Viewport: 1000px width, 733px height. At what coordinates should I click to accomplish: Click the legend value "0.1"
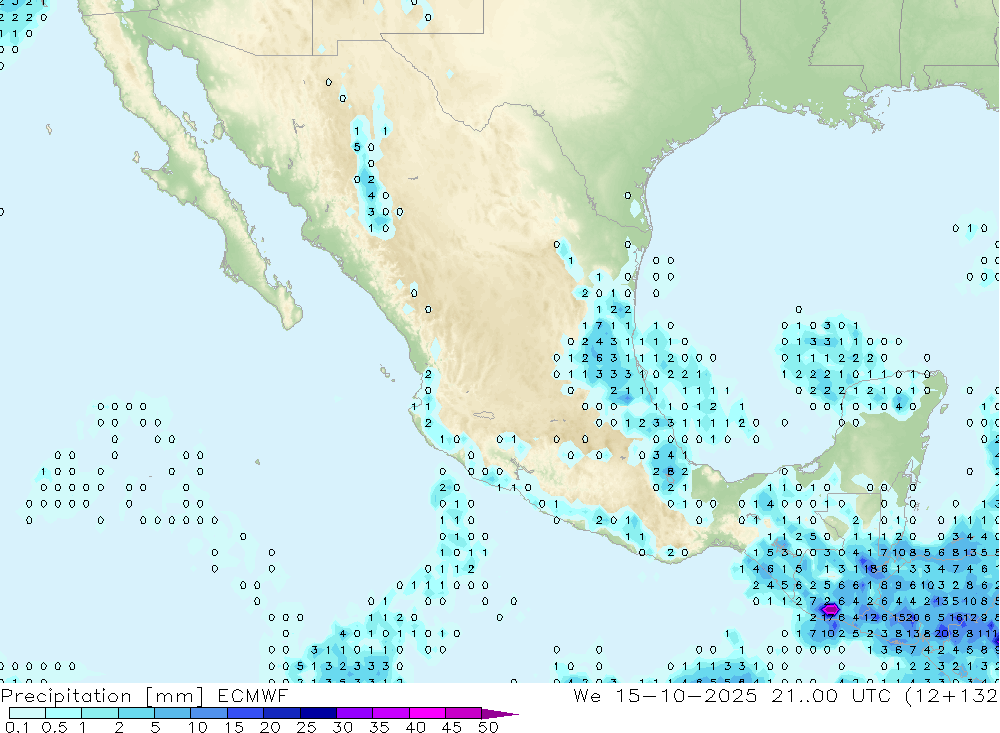tap(17, 727)
